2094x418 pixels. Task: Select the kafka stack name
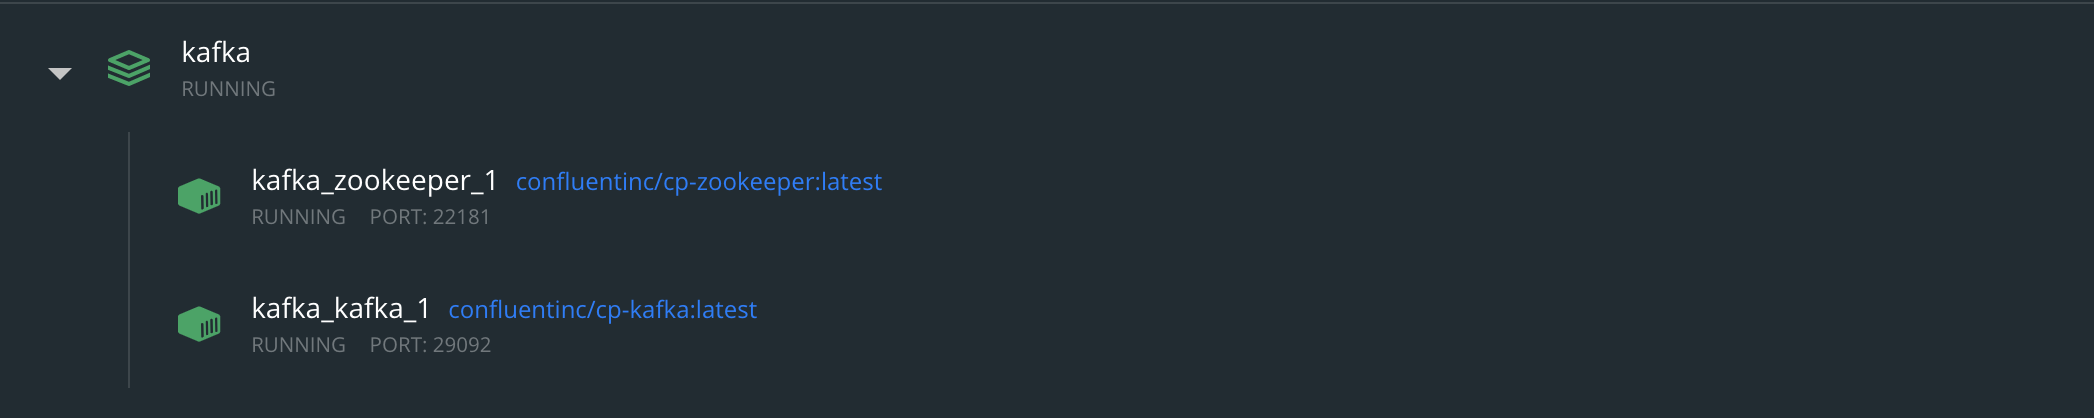pos(216,52)
